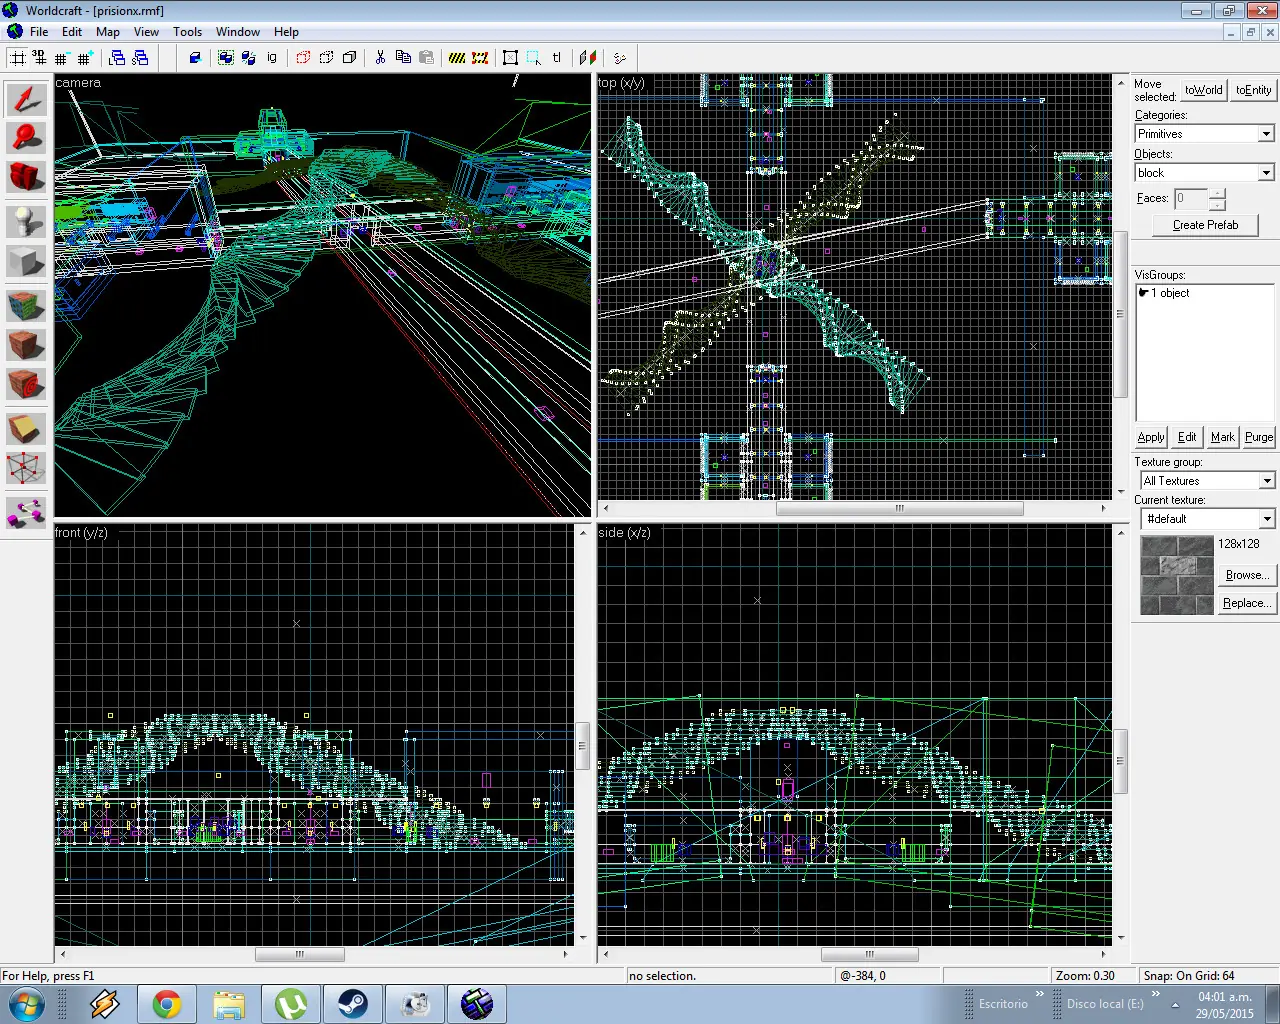This screenshot has width=1280, height=1024.
Task: Click the Smaller Grid toolbar icon
Action: coord(62,58)
